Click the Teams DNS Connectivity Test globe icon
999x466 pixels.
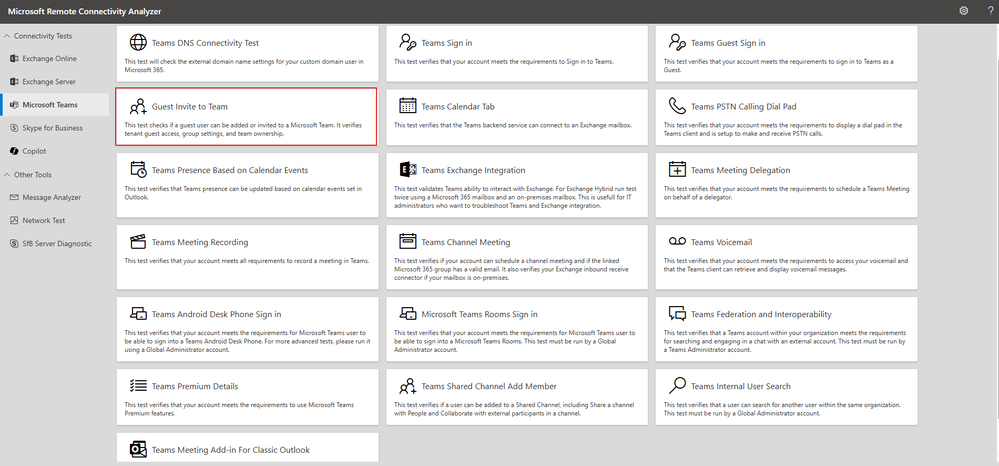point(138,43)
